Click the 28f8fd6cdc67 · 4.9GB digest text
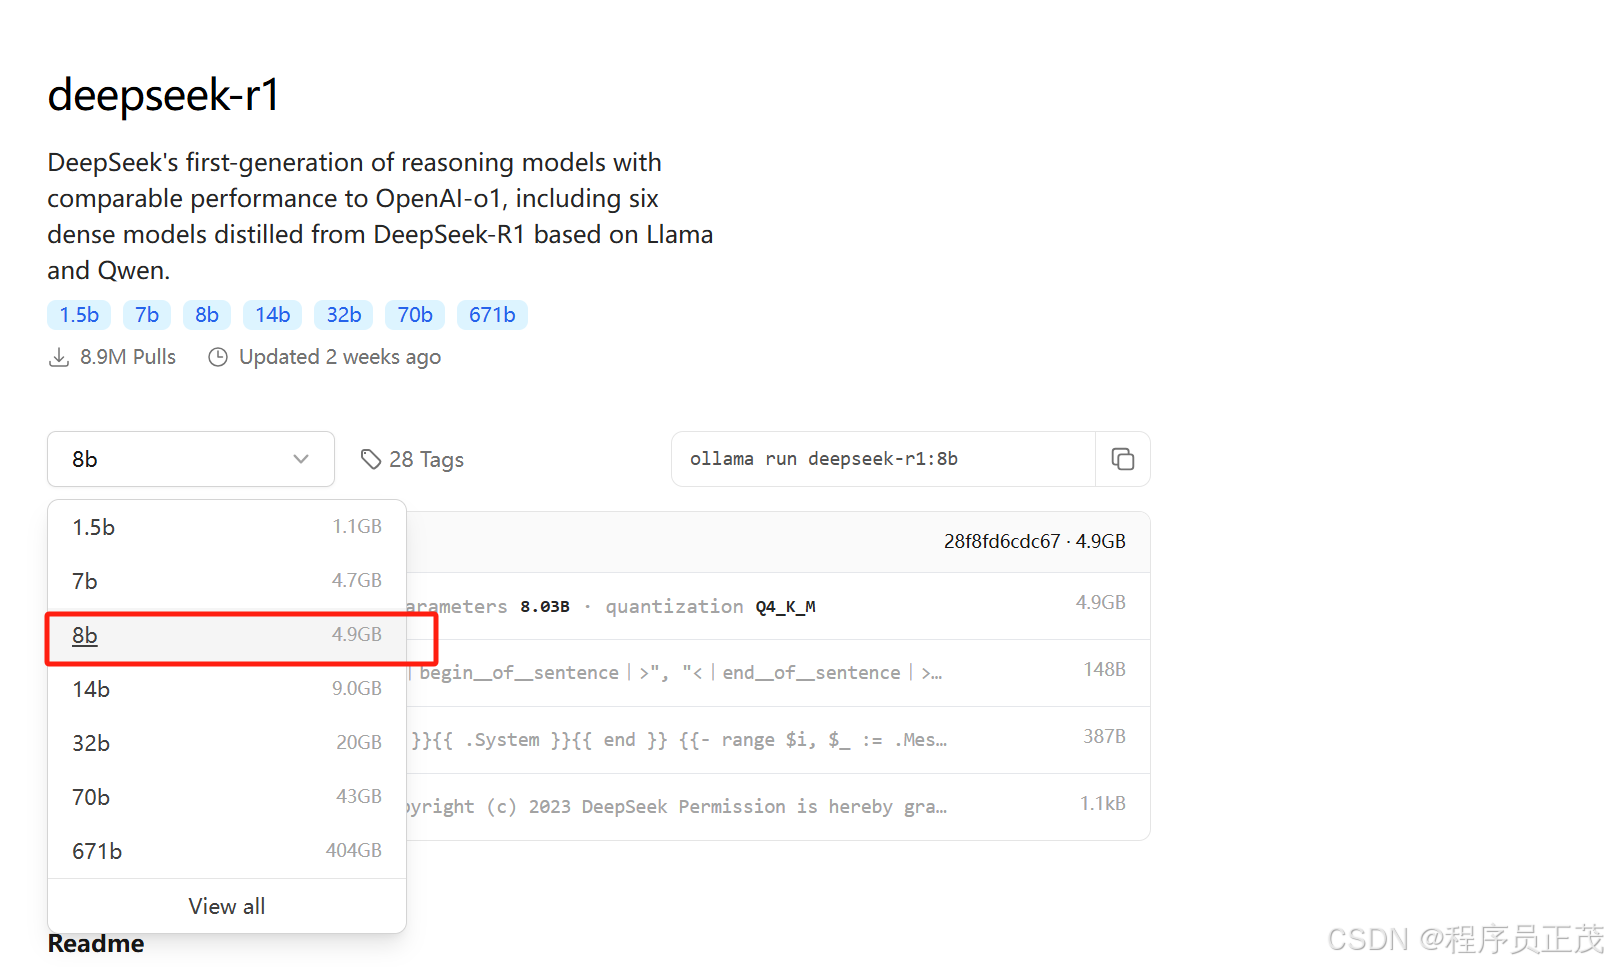 pyautogui.click(x=1034, y=541)
